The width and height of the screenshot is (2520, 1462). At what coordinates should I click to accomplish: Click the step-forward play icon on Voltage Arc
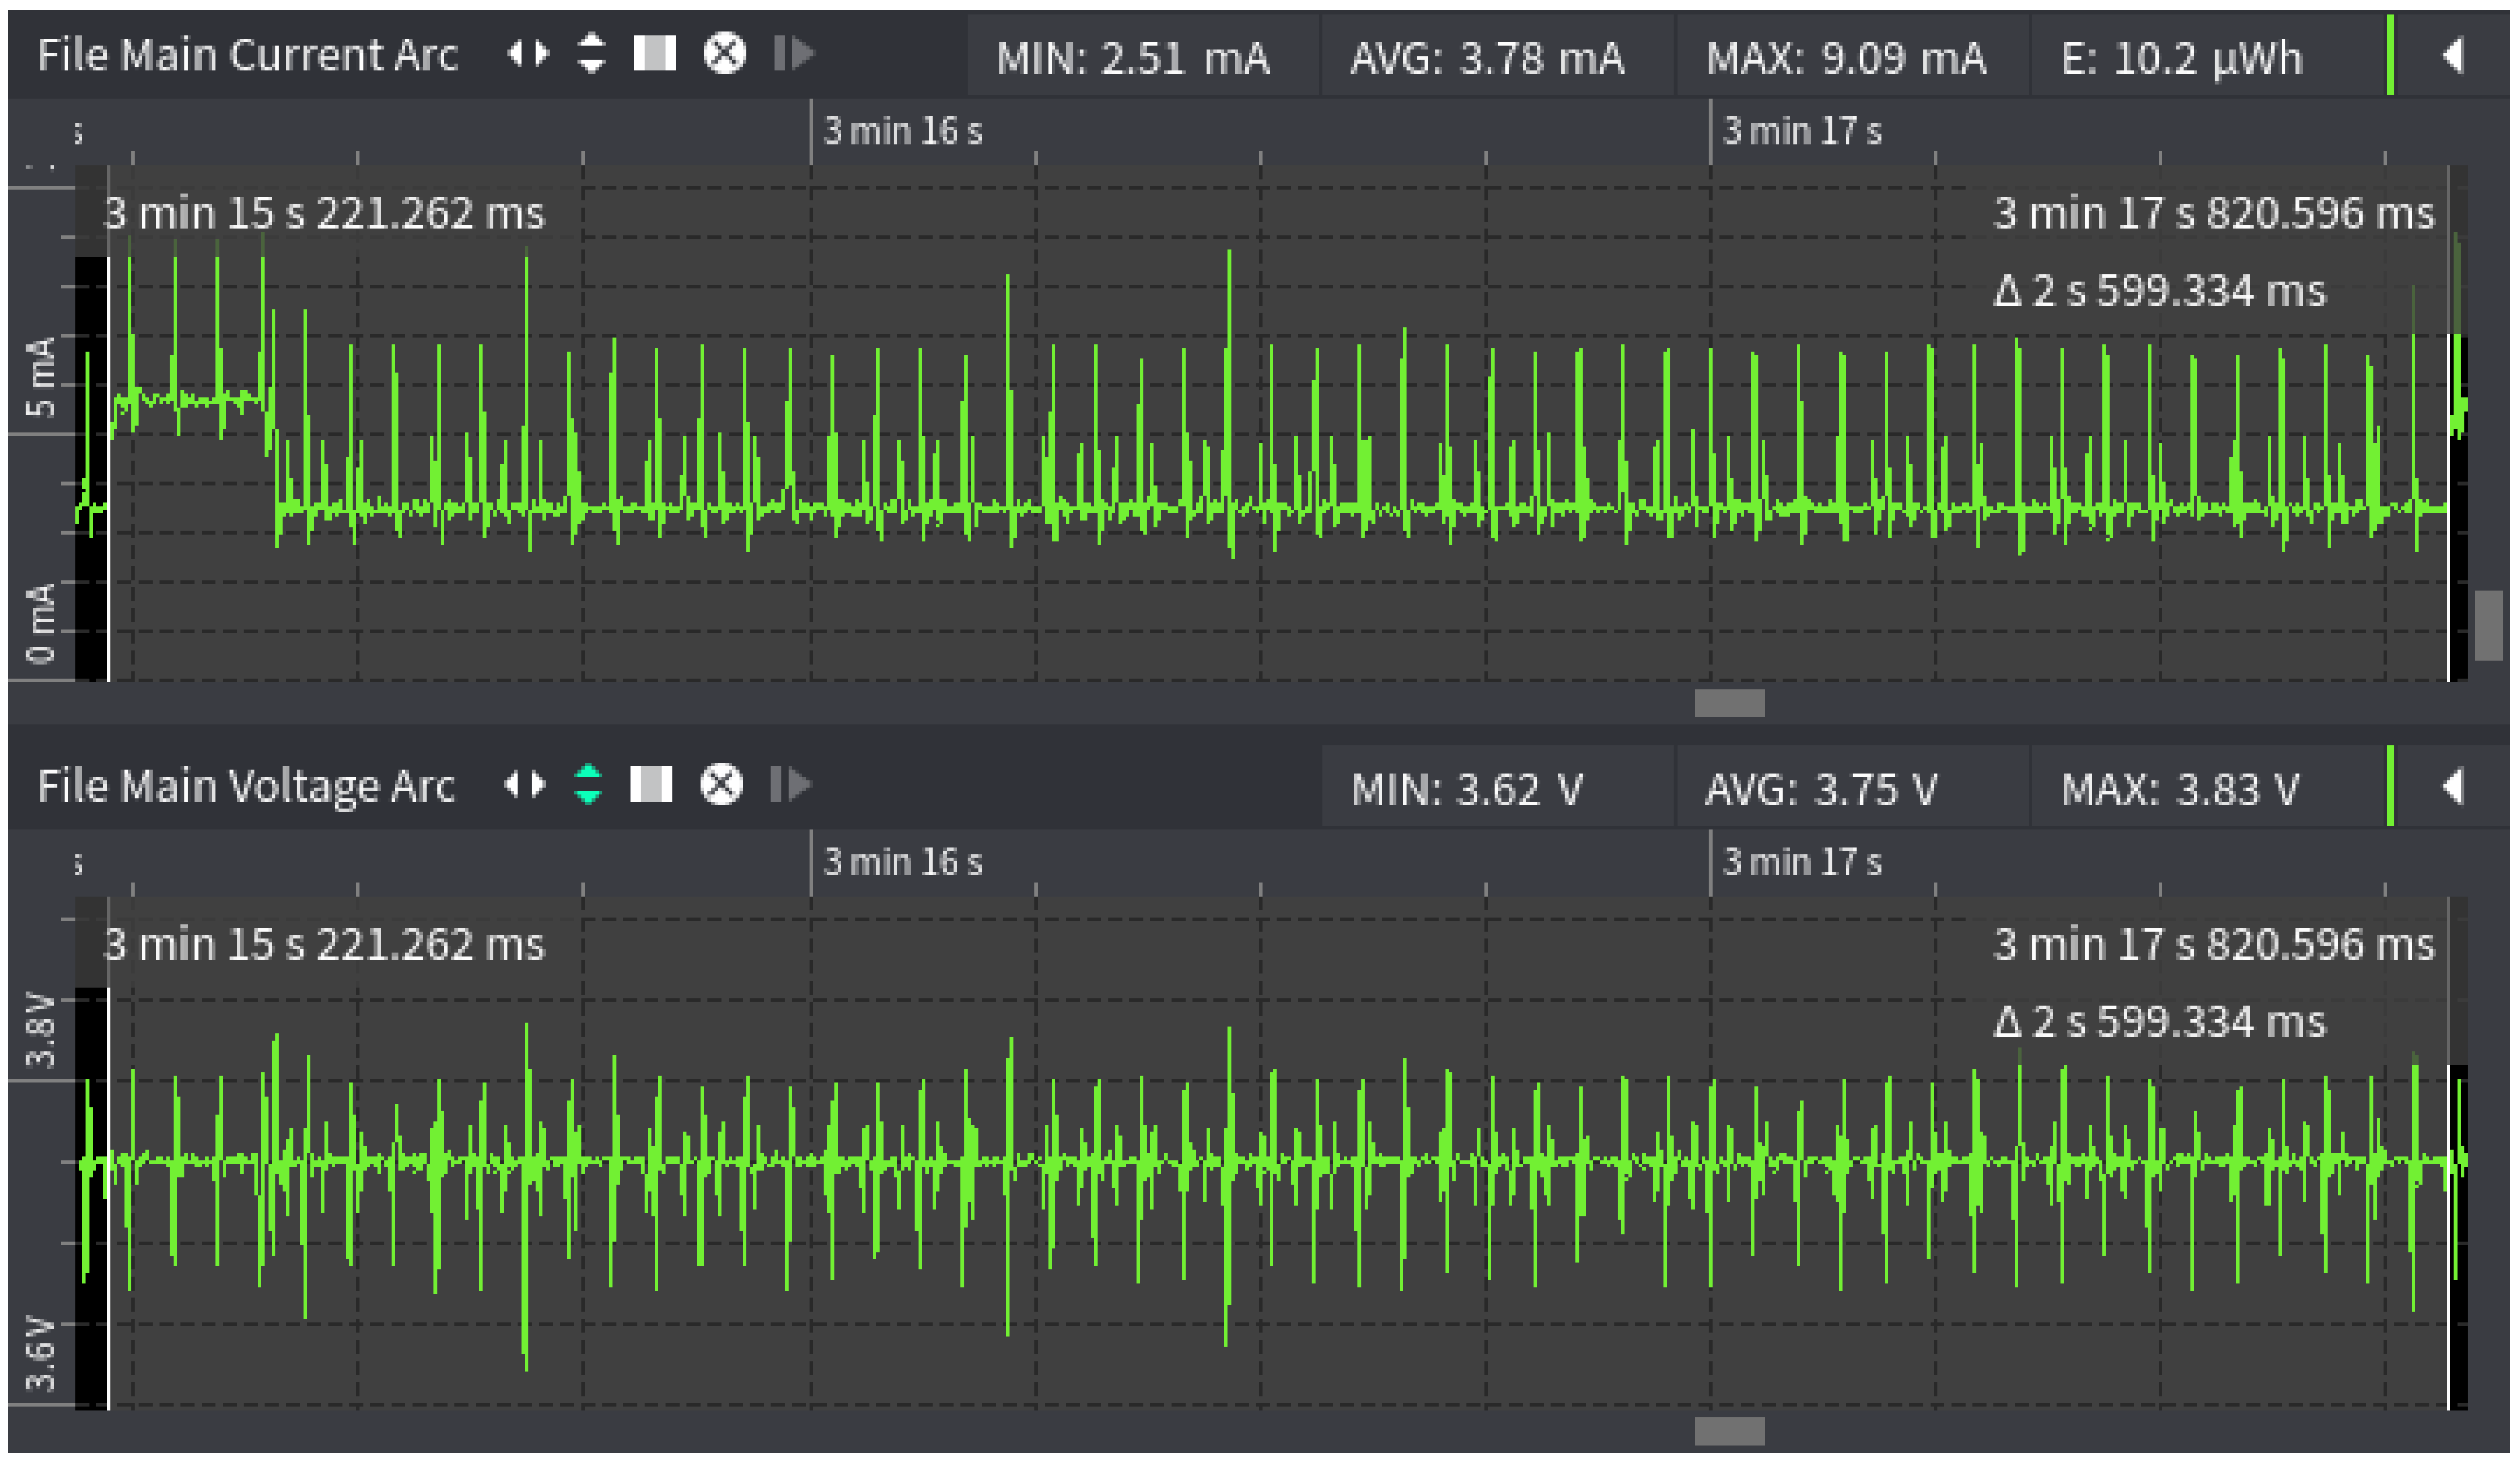(791, 785)
